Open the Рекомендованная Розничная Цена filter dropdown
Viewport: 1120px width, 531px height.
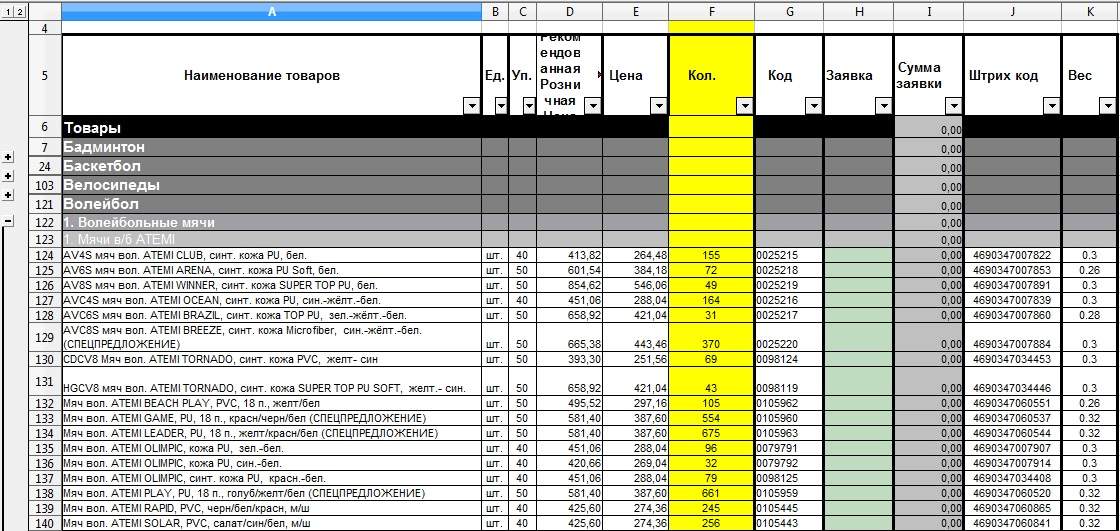click(x=593, y=106)
